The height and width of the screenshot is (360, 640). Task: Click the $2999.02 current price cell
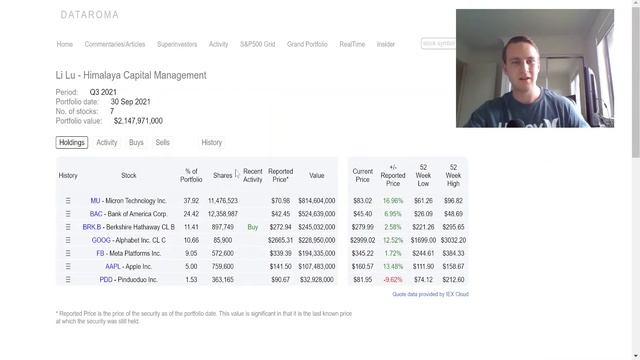pyautogui.click(x=362, y=240)
